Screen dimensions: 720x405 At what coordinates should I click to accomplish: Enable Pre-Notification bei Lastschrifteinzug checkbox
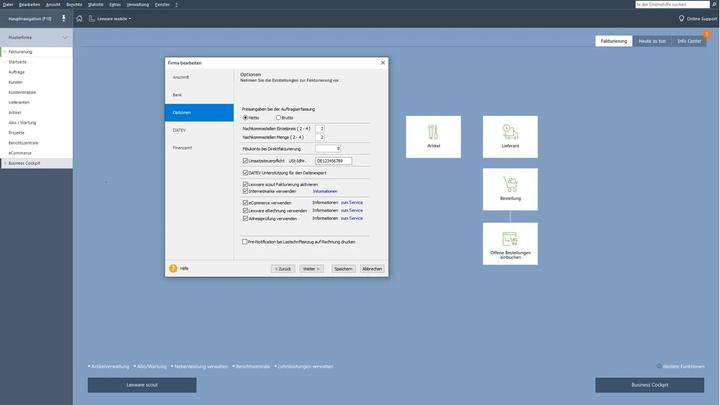(x=245, y=242)
